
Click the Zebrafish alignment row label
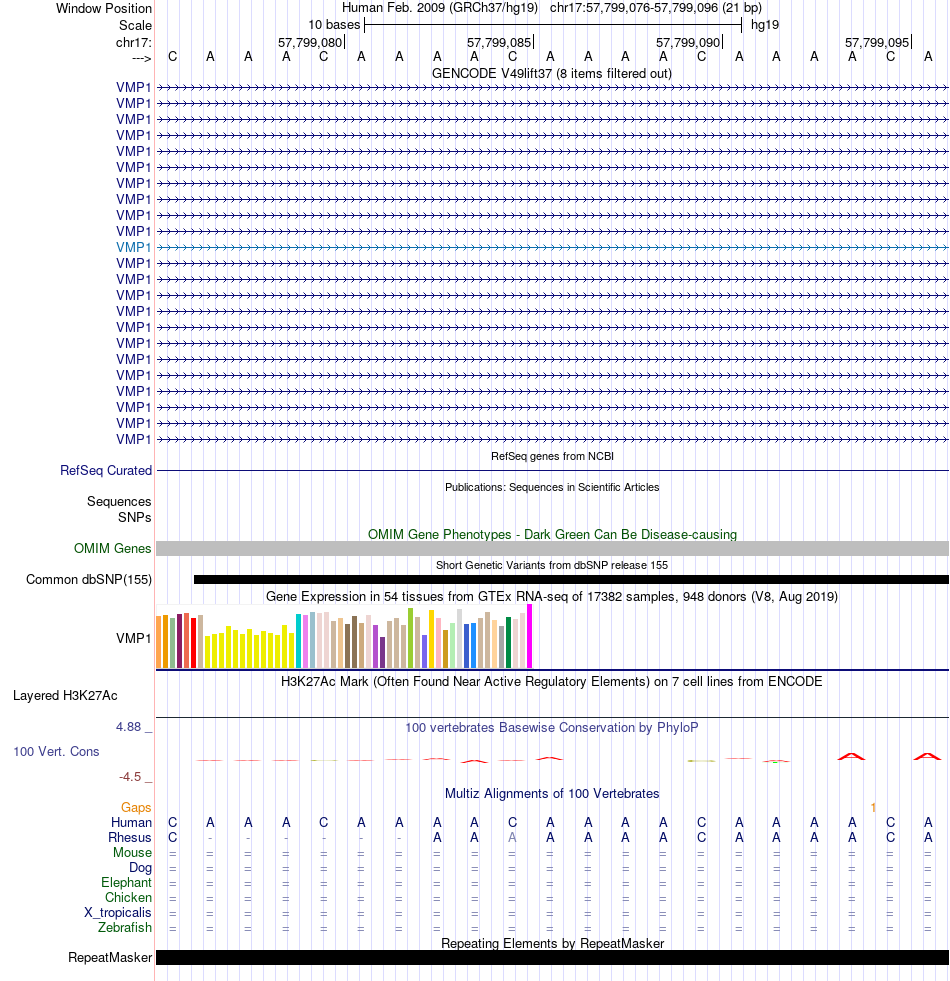coord(125,928)
